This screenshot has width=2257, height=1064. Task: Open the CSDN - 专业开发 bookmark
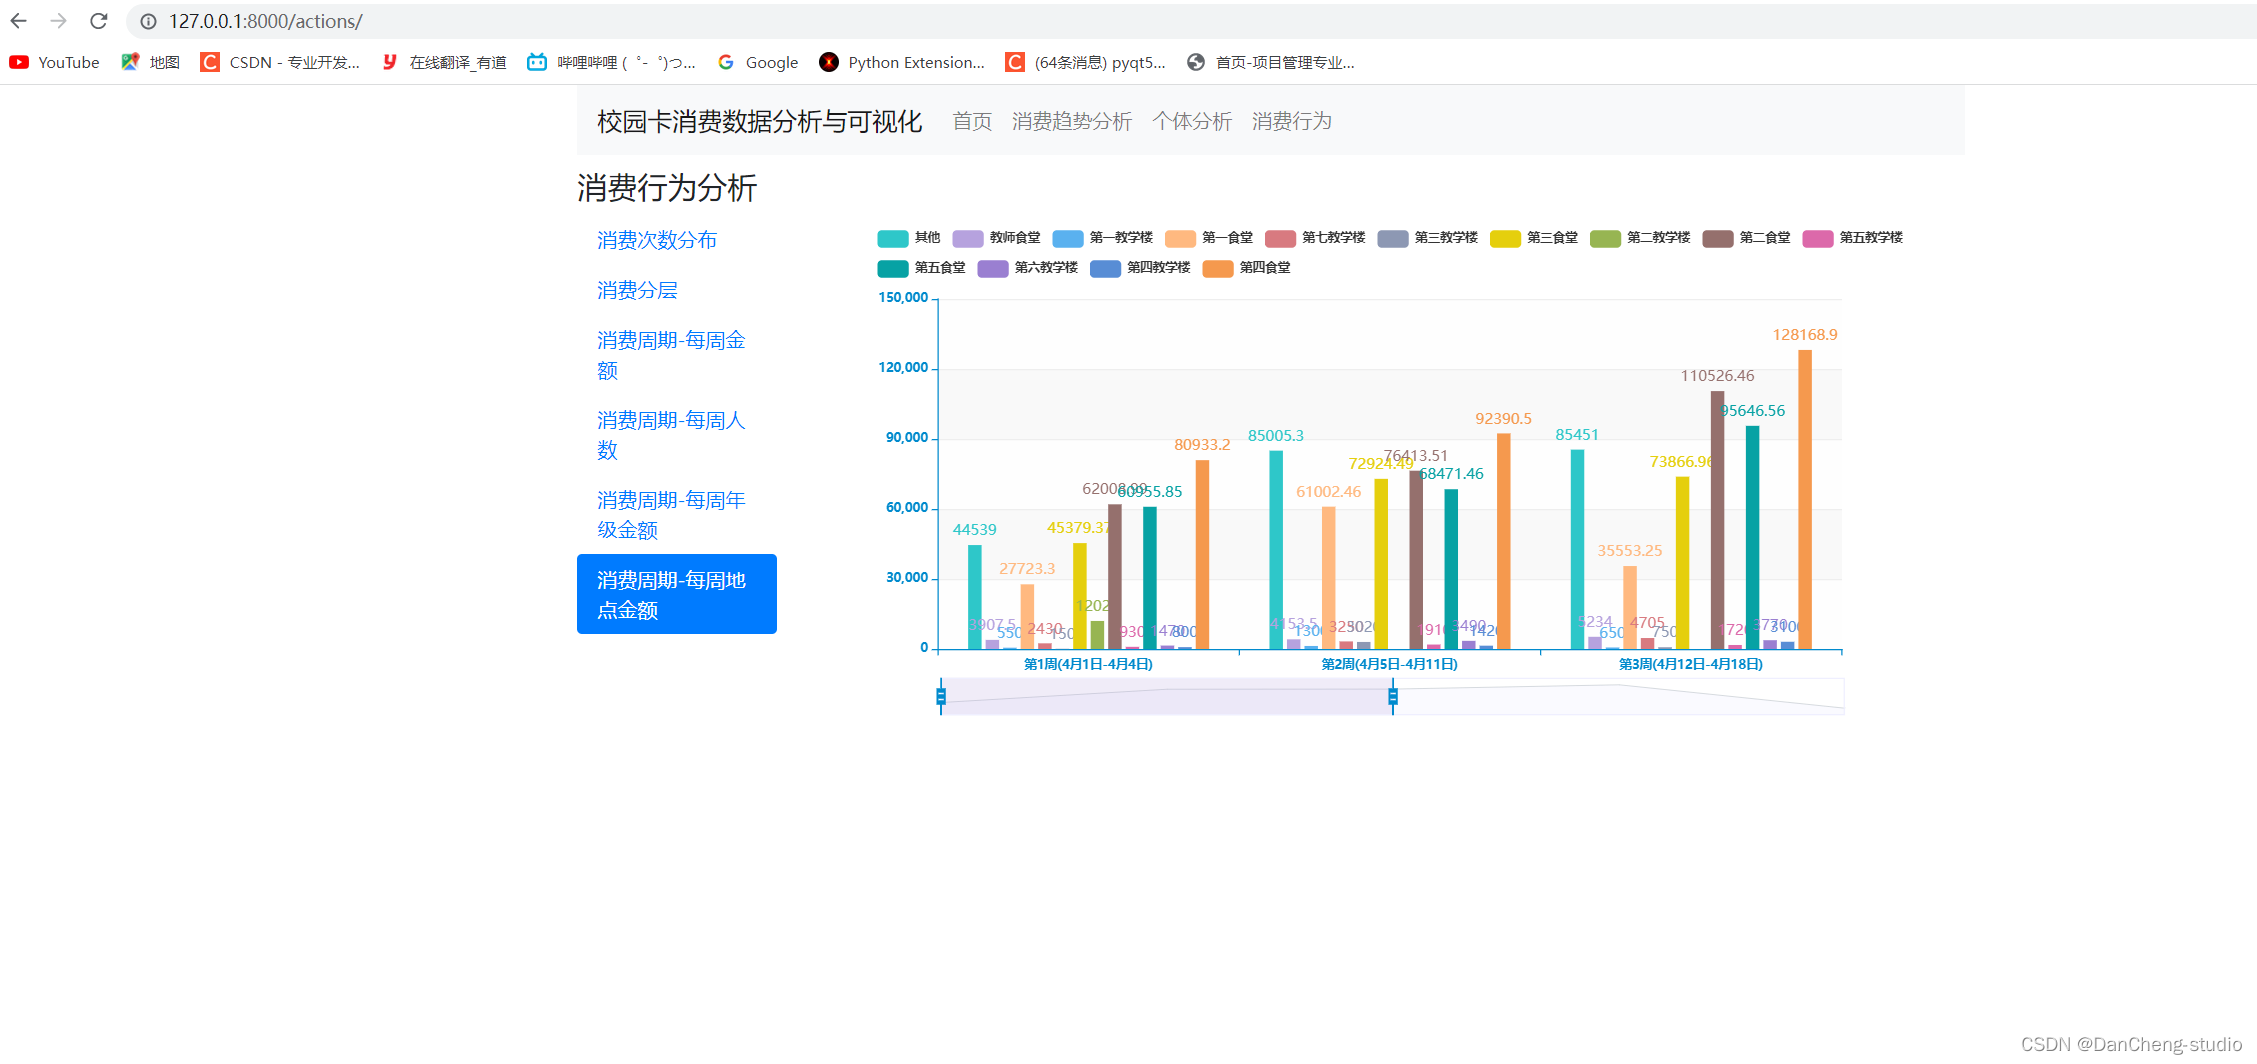(280, 62)
